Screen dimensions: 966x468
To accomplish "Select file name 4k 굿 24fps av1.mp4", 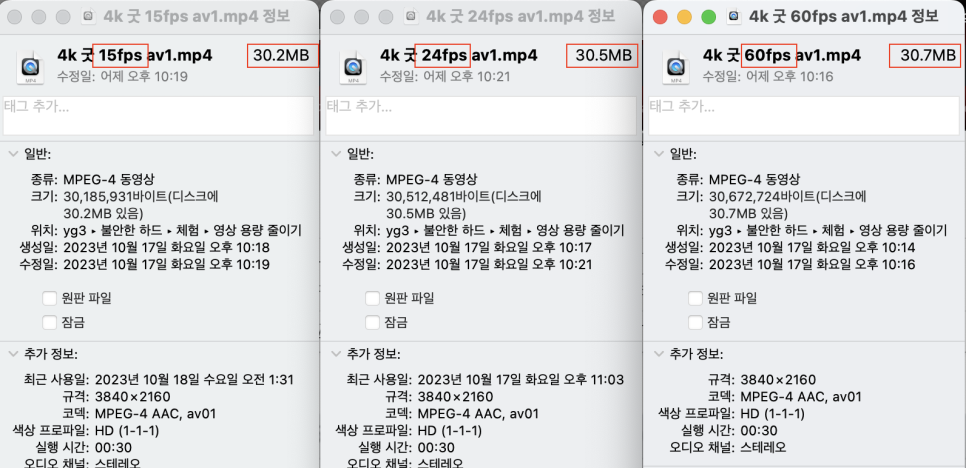I will (459, 55).
